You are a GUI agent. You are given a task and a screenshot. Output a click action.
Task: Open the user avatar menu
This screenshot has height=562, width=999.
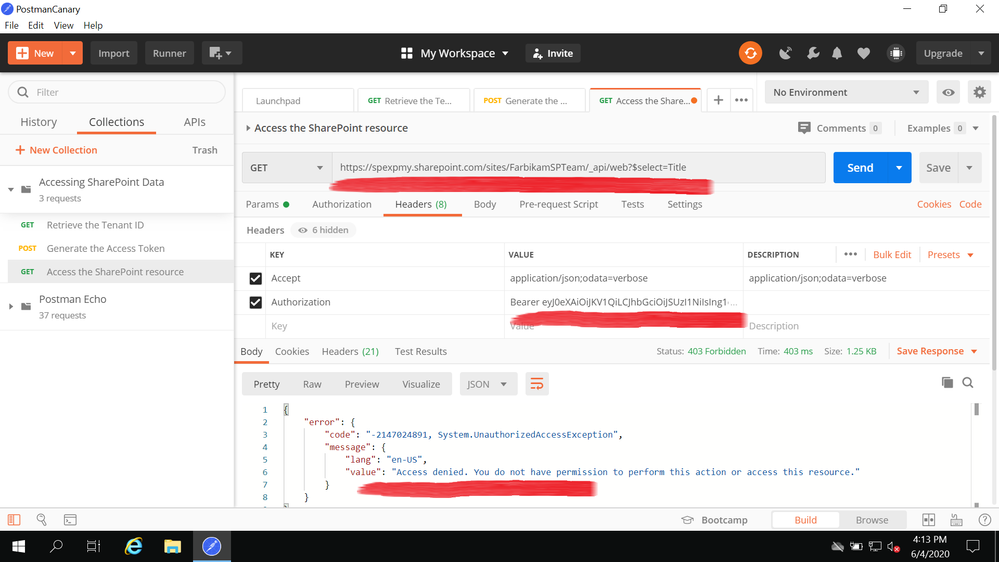pos(896,54)
